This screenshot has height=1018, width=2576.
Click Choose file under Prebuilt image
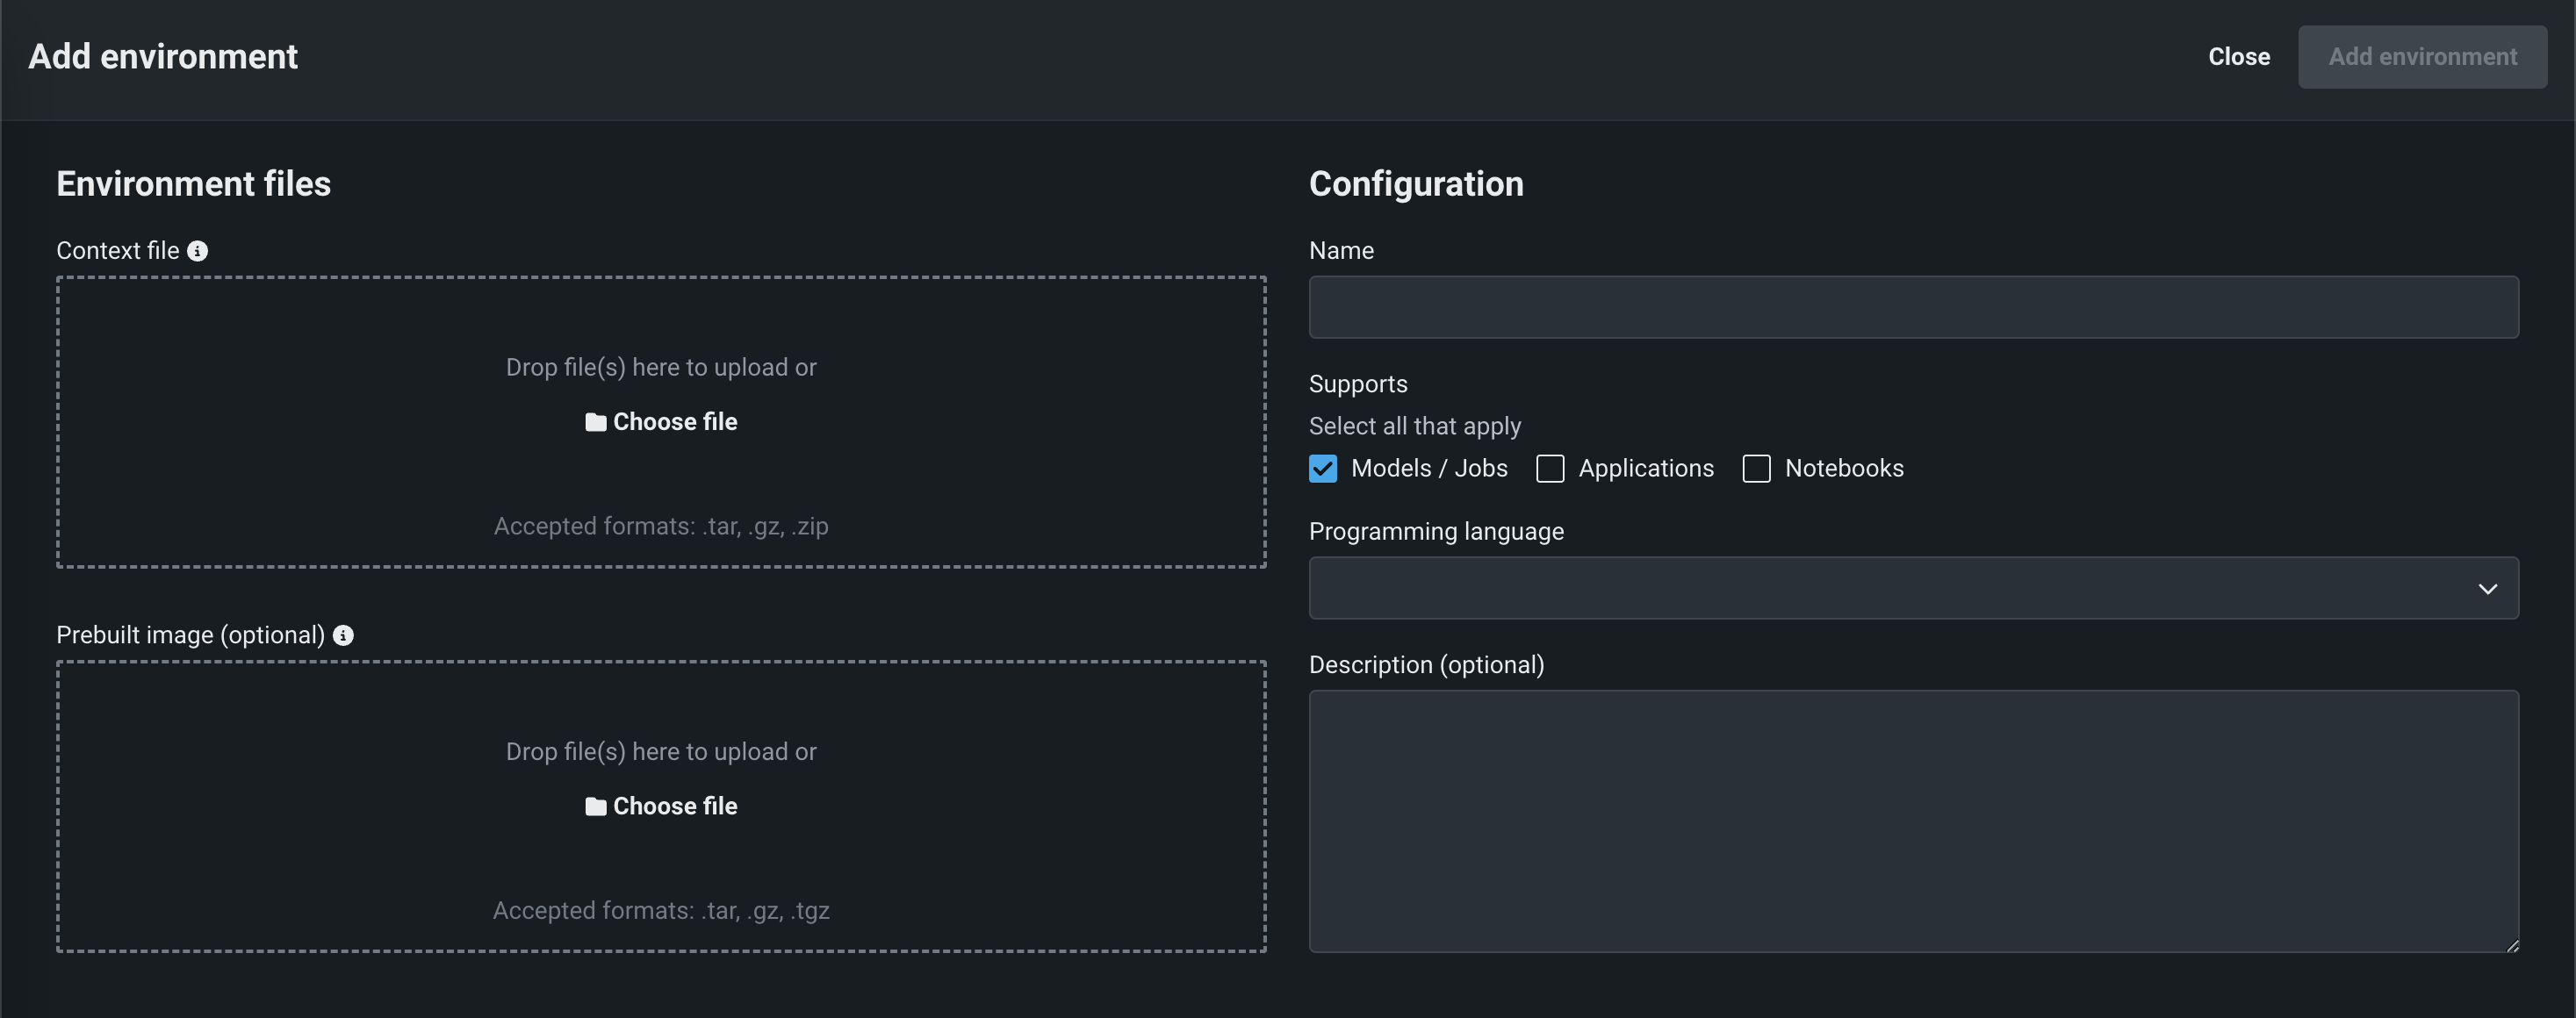pyautogui.click(x=675, y=806)
